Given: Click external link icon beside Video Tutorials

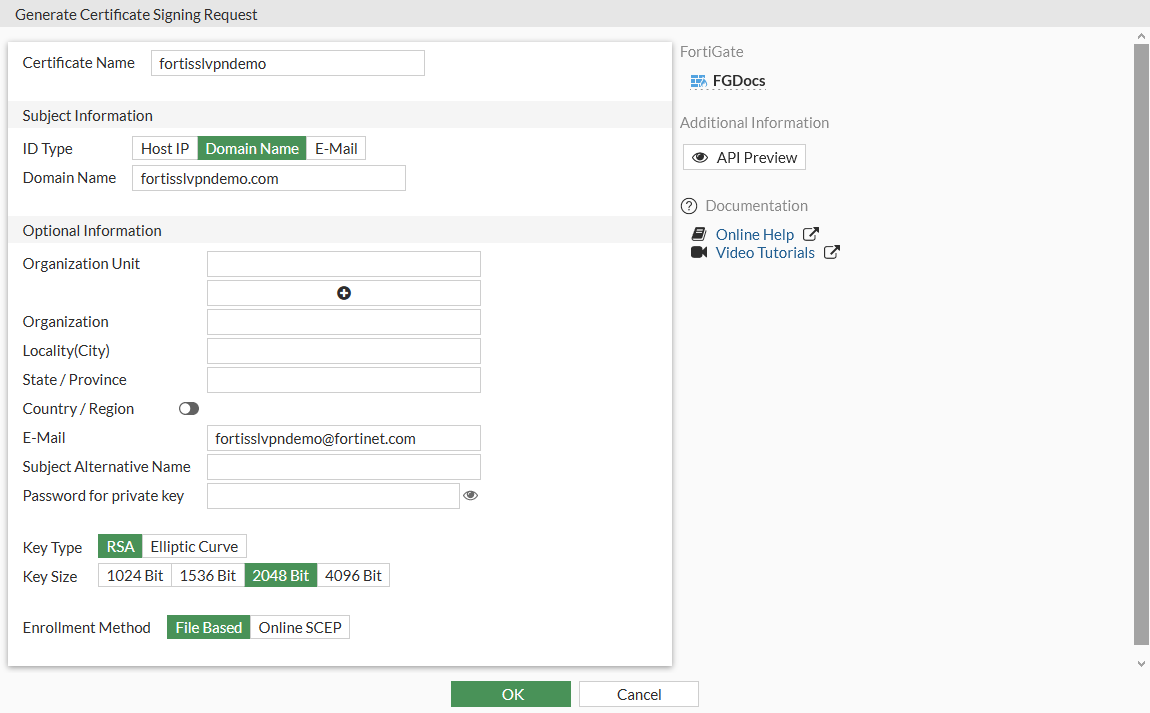Looking at the screenshot, I should pos(832,252).
